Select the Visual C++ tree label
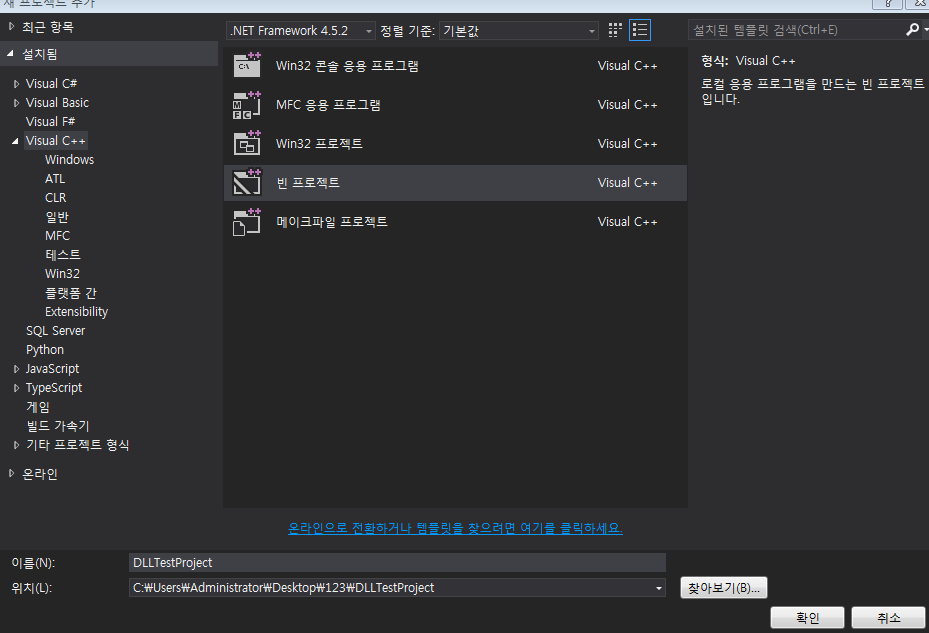Viewport: 929px width, 633px height. point(56,140)
